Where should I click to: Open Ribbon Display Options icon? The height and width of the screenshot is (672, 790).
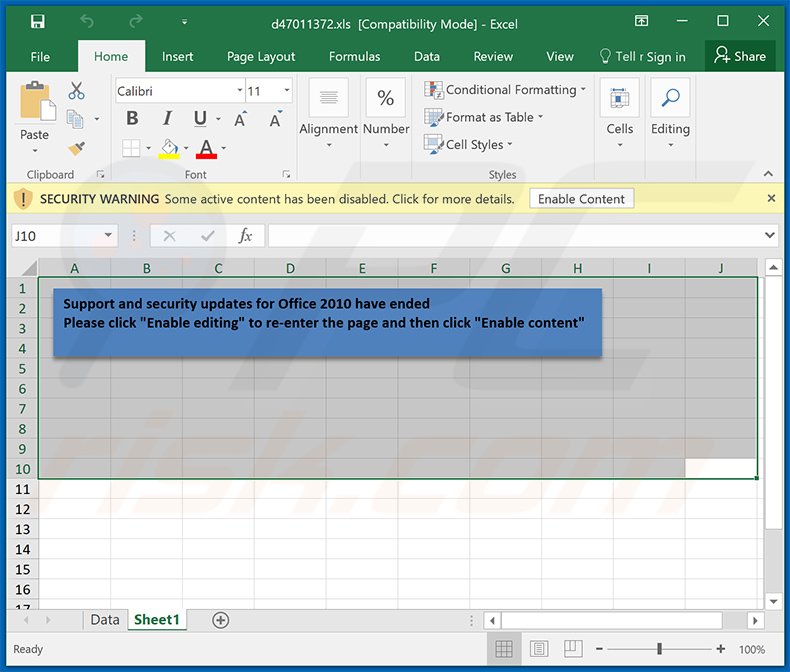coord(641,21)
